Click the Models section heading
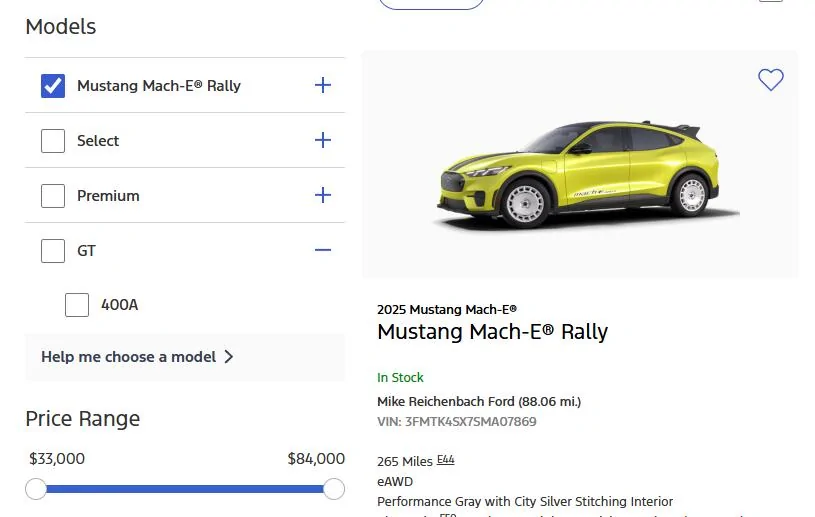815x517 pixels. tap(61, 26)
